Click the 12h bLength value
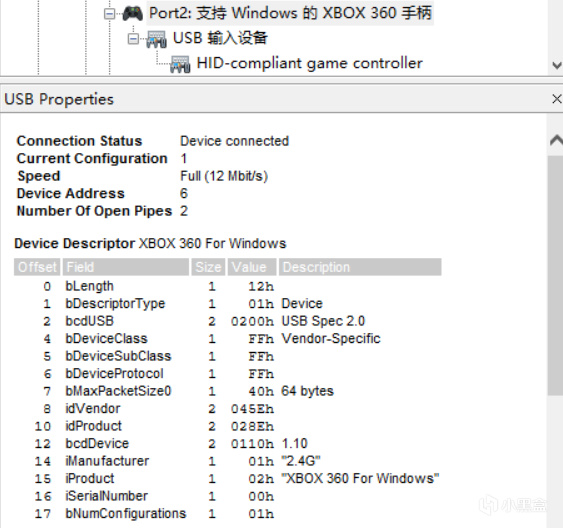This screenshot has height=528, width=563. 261,287
